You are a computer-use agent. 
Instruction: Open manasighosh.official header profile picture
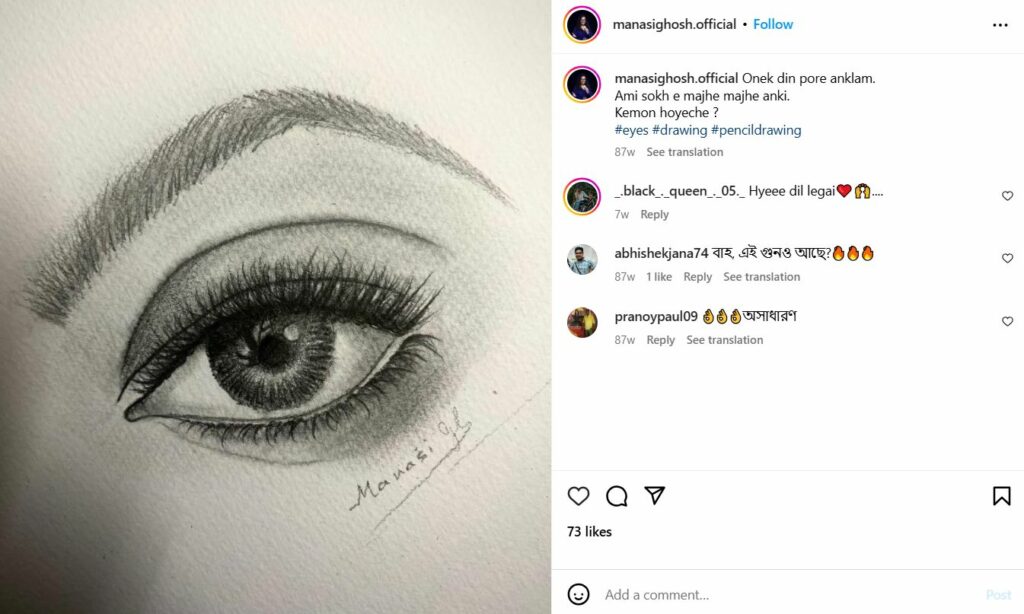click(582, 25)
